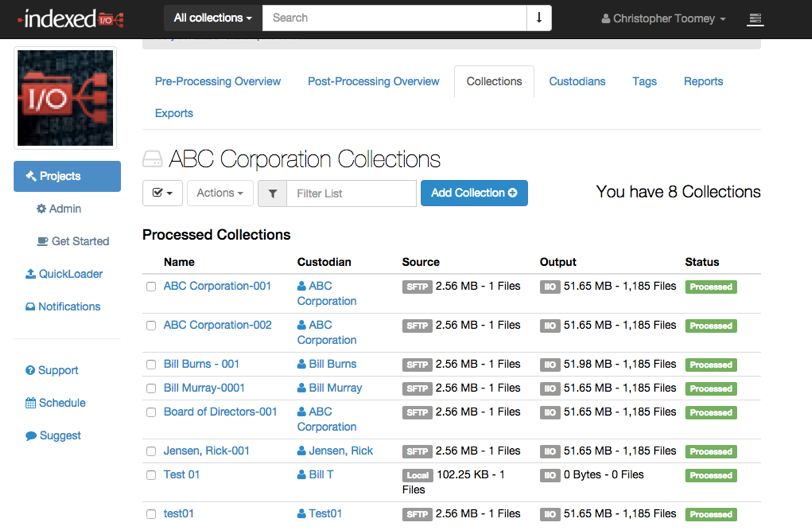This screenshot has width=812, height=531.
Task: Open the select-all checkbox dropdown
Action: click(x=162, y=193)
